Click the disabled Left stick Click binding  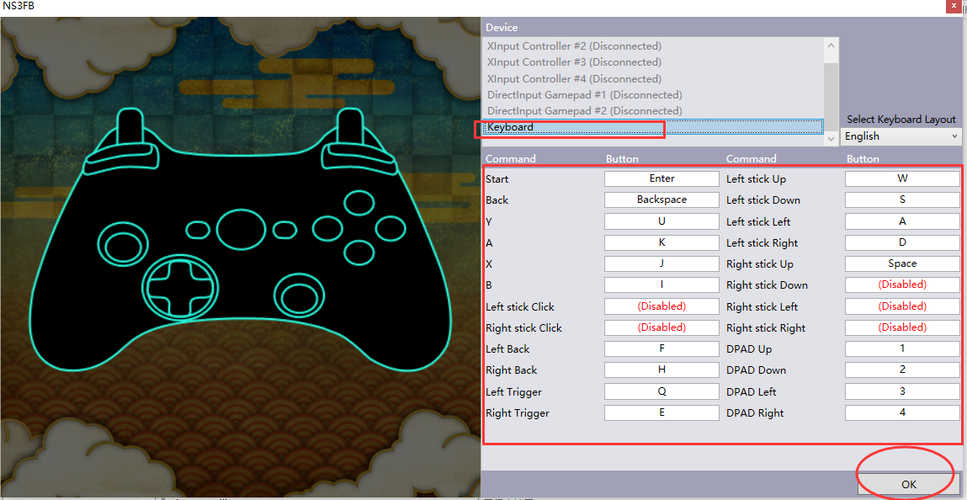(662, 306)
